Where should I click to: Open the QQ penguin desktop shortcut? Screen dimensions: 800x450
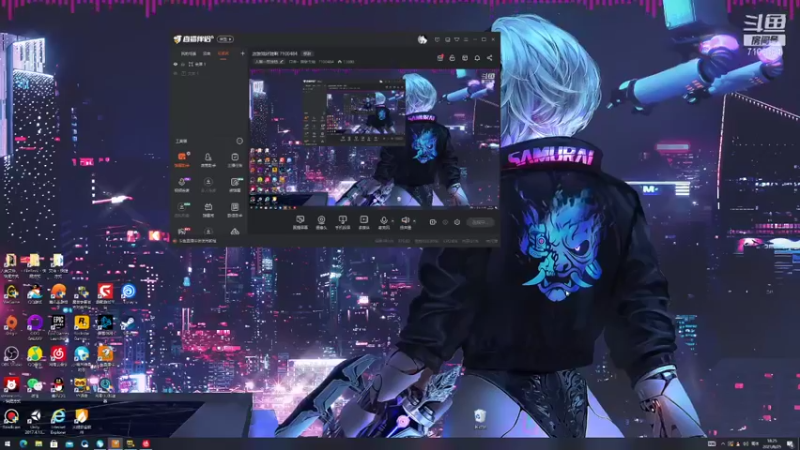pos(58,386)
